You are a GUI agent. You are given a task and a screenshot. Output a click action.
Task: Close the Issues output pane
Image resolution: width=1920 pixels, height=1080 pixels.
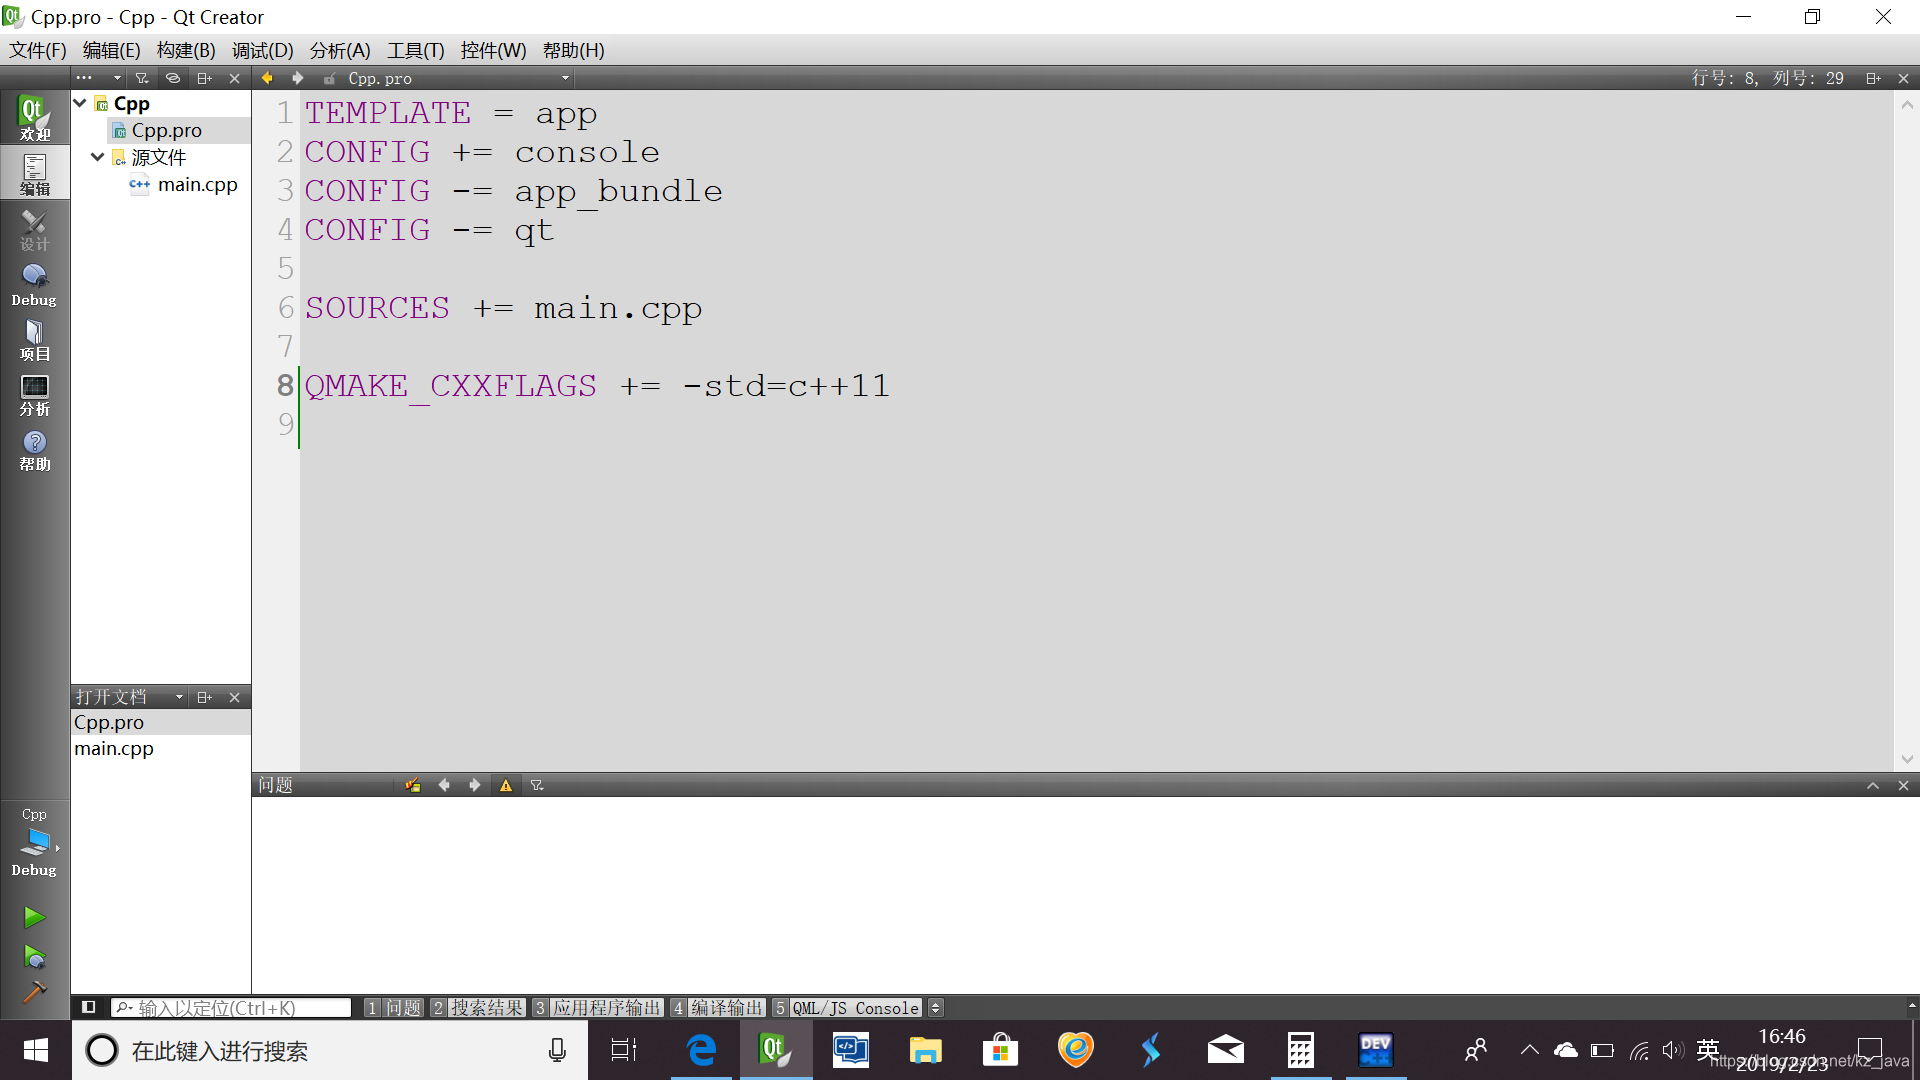click(1904, 785)
